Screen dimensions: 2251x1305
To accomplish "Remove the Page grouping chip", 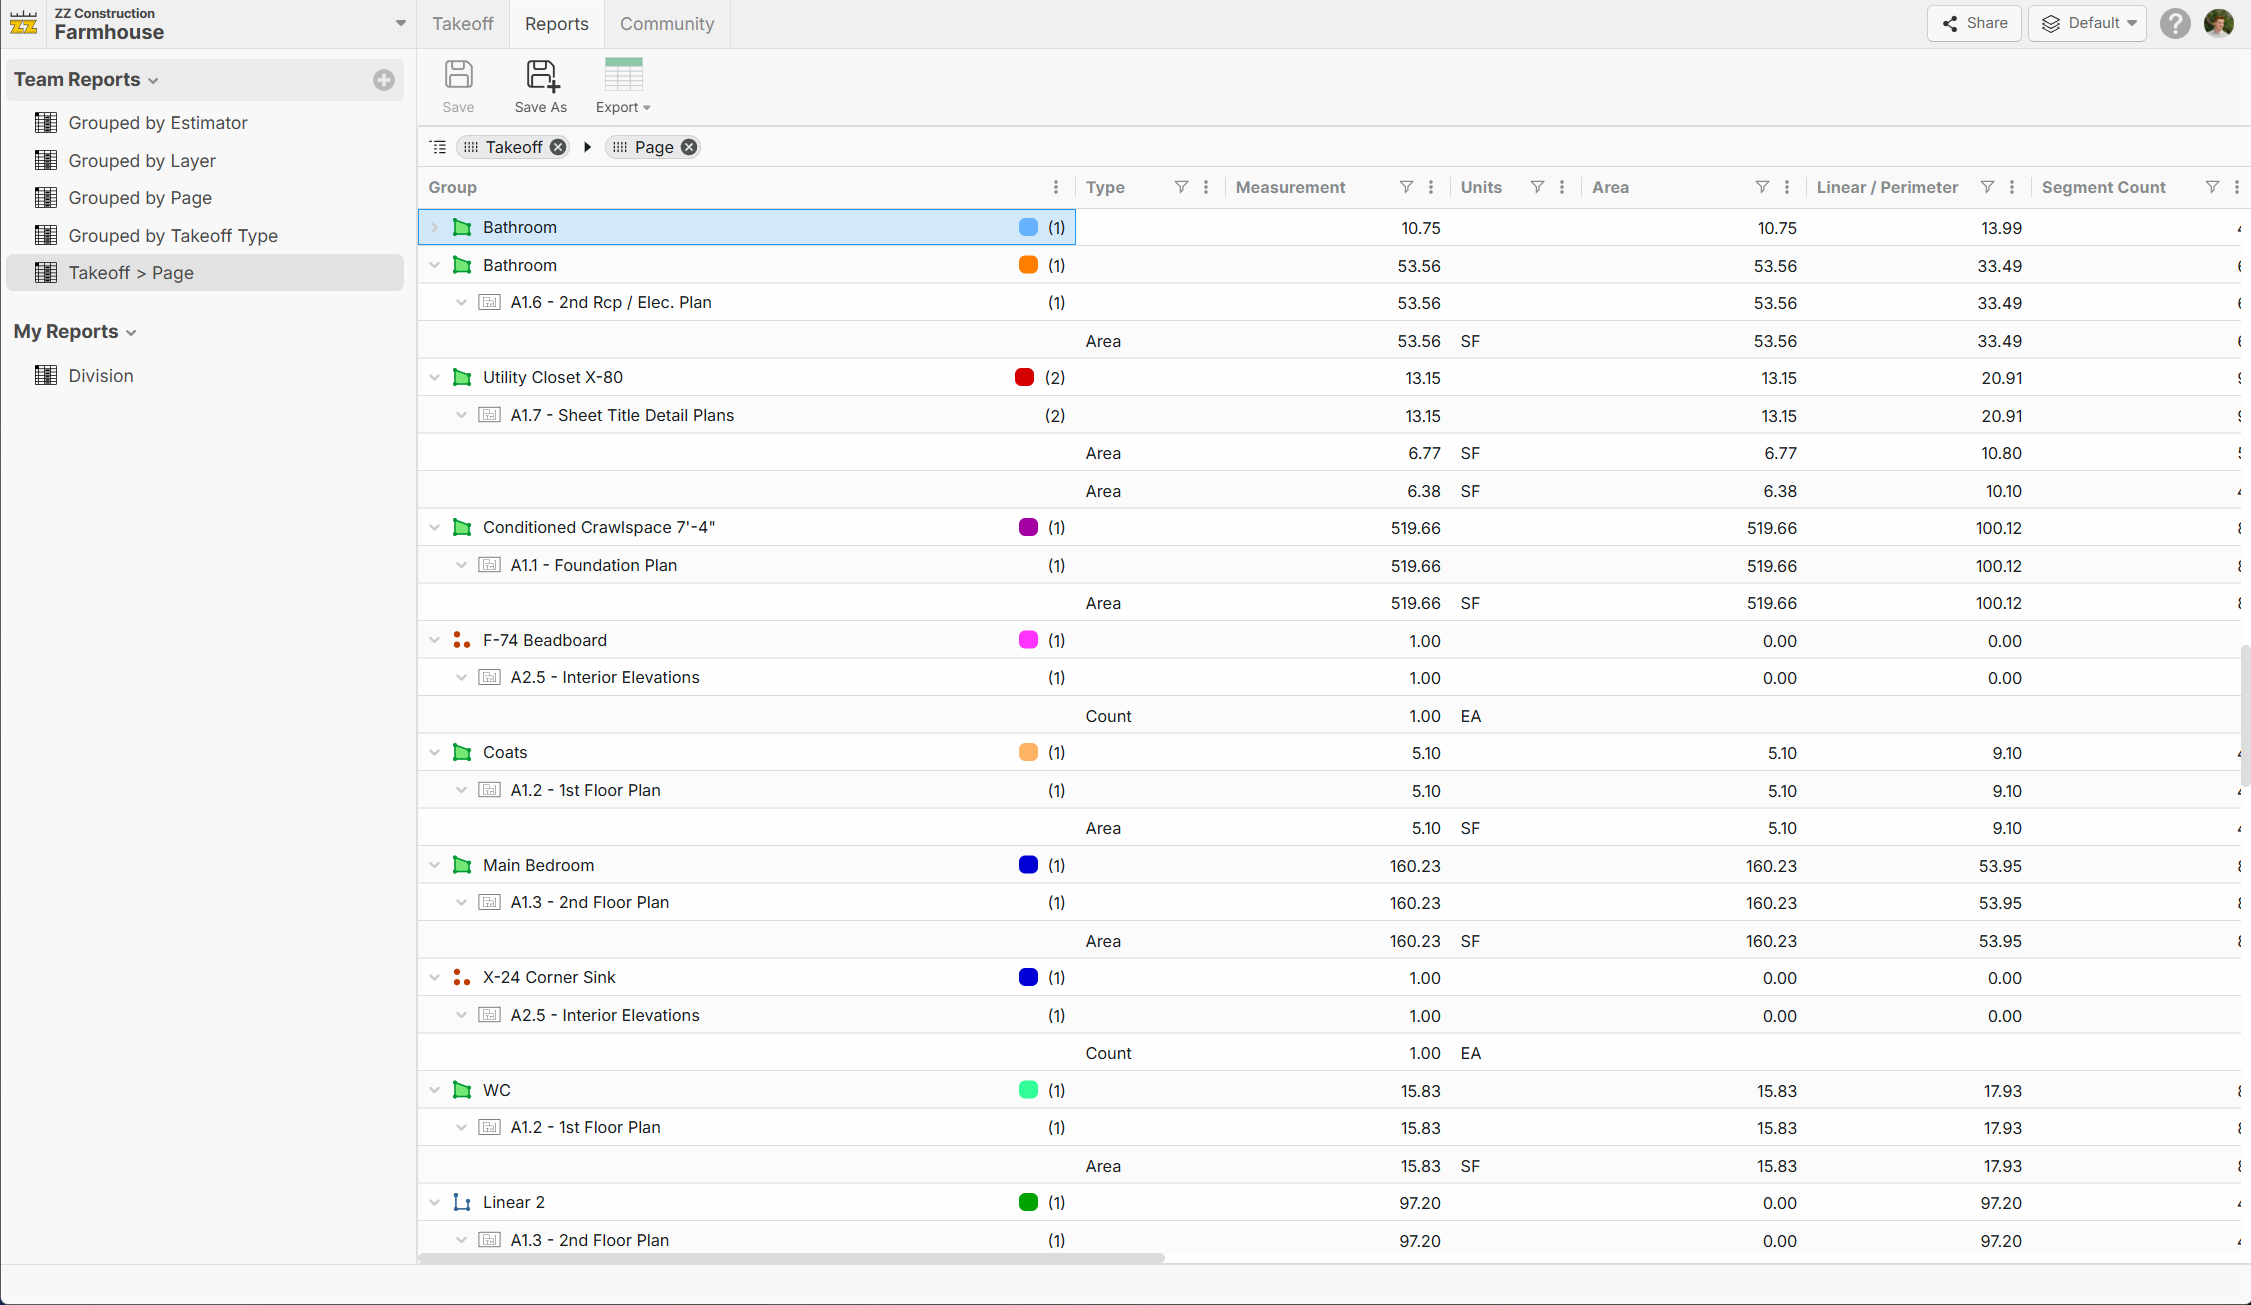I will [689, 147].
